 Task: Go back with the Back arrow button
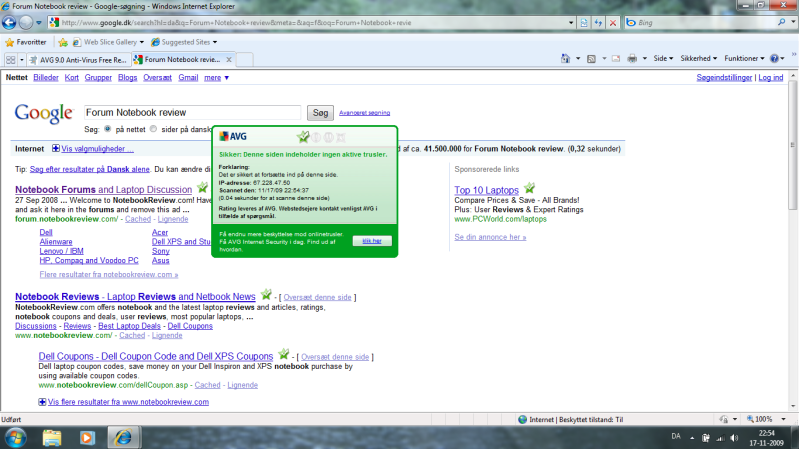[x=9, y=22]
